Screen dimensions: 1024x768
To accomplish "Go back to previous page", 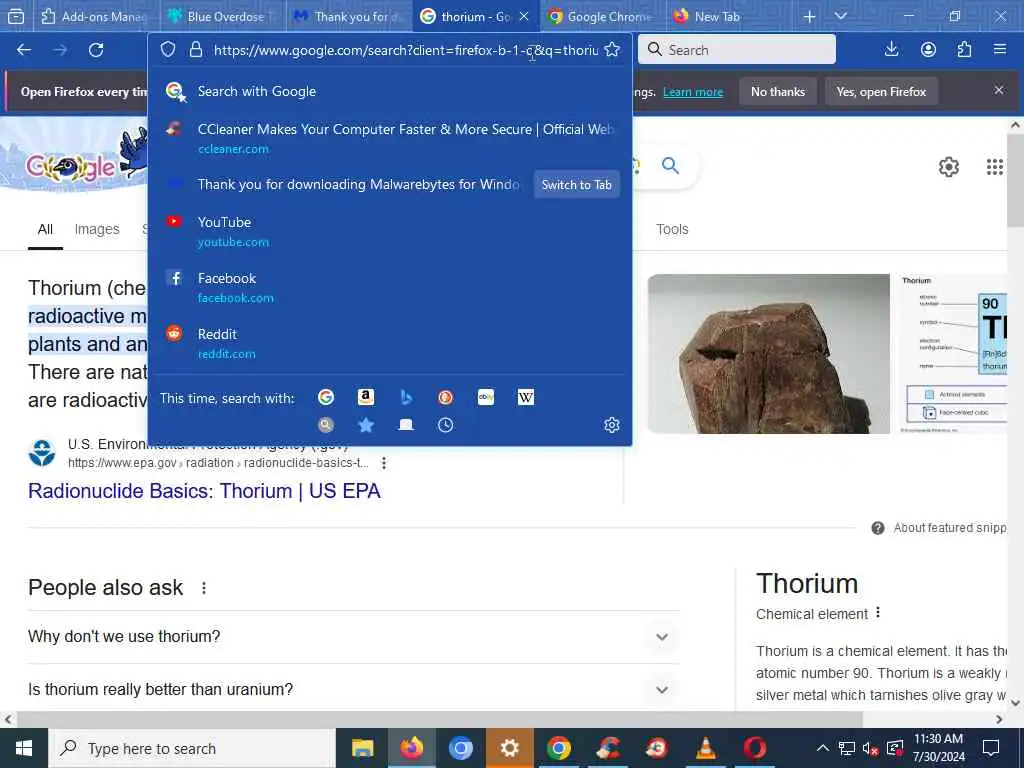I will point(24,50).
